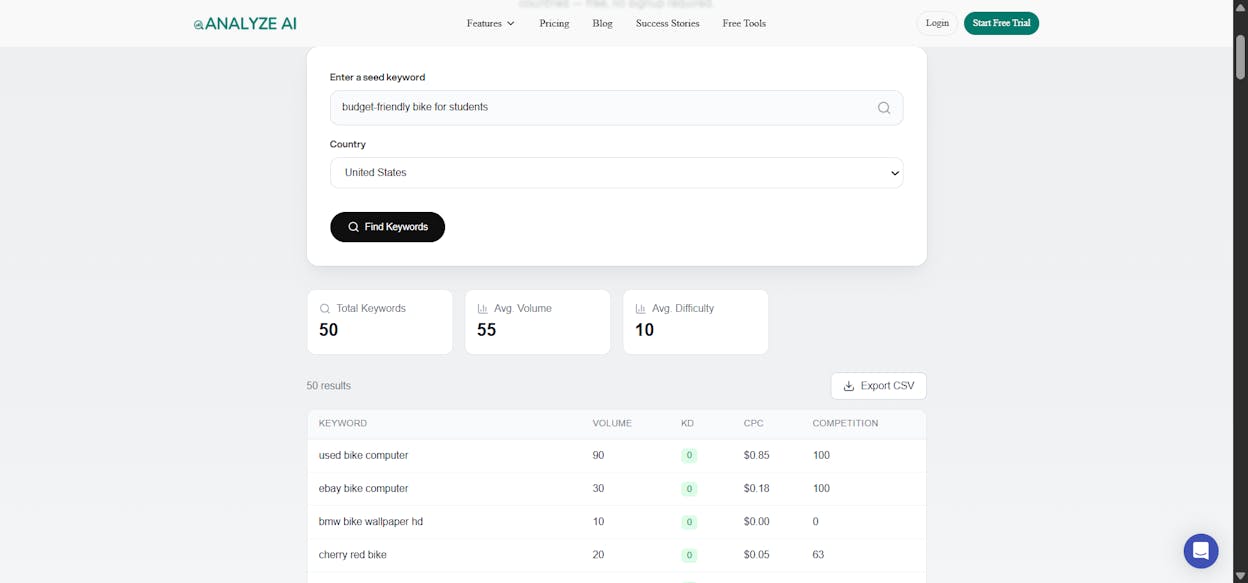Click the scrollbar up arrow
Viewport: 1248px width, 583px height.
(1240, 8)
